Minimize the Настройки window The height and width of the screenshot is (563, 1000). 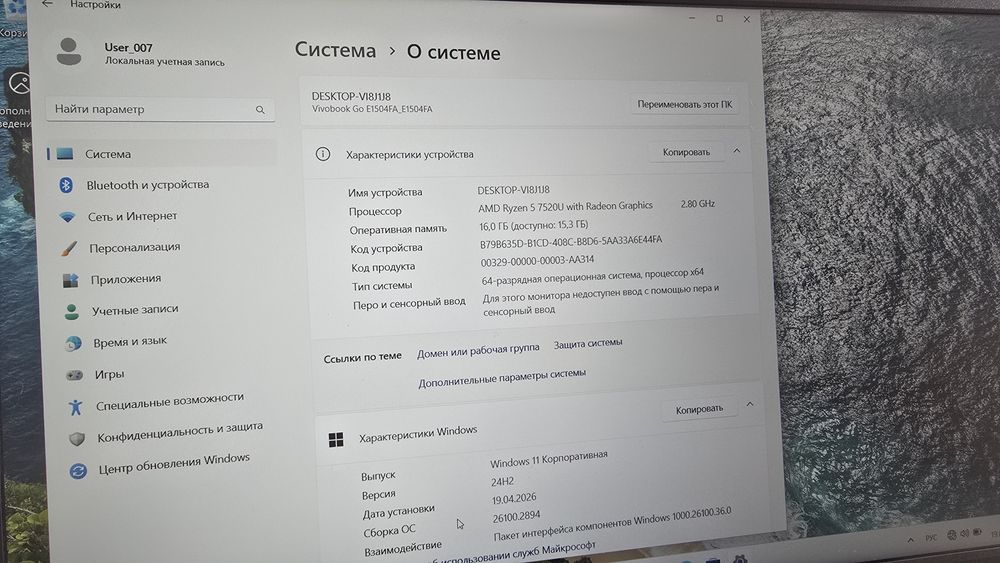point(692,18)
